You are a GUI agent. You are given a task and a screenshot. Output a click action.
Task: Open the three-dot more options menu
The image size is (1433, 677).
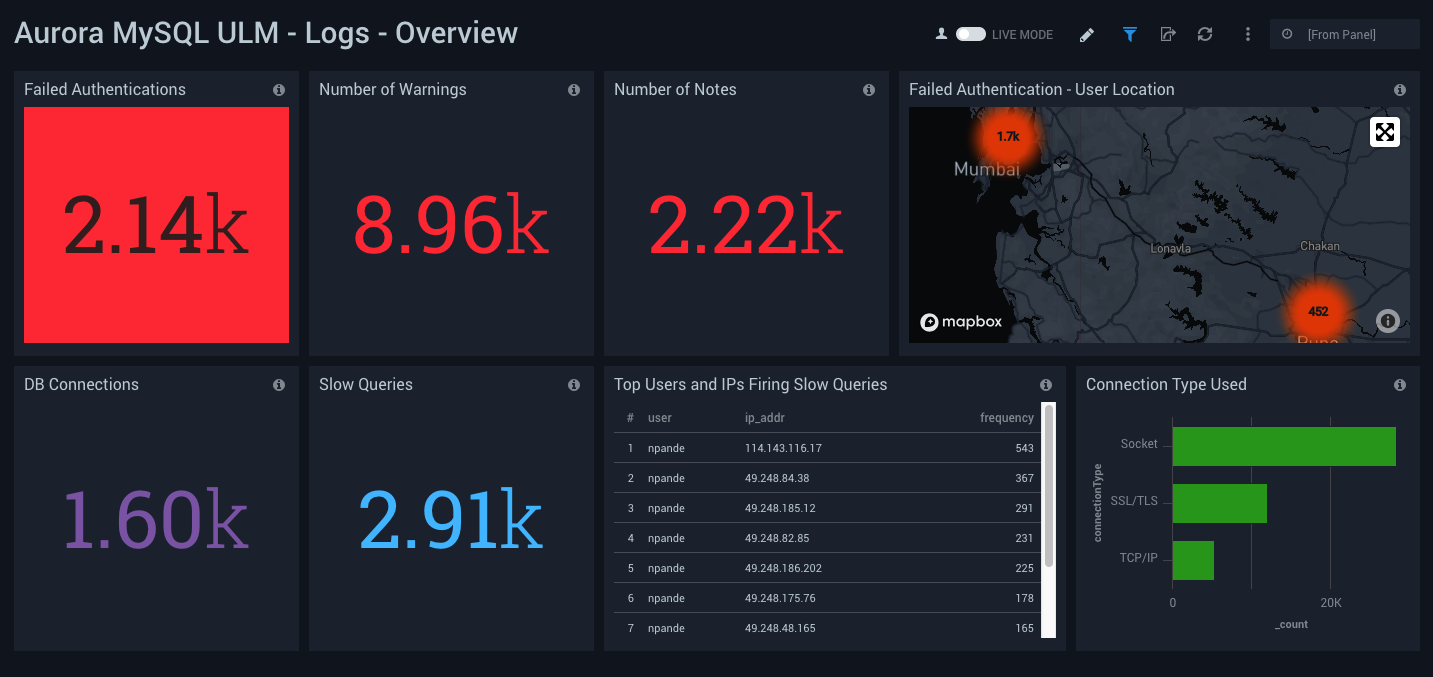tap(1247, 35)
